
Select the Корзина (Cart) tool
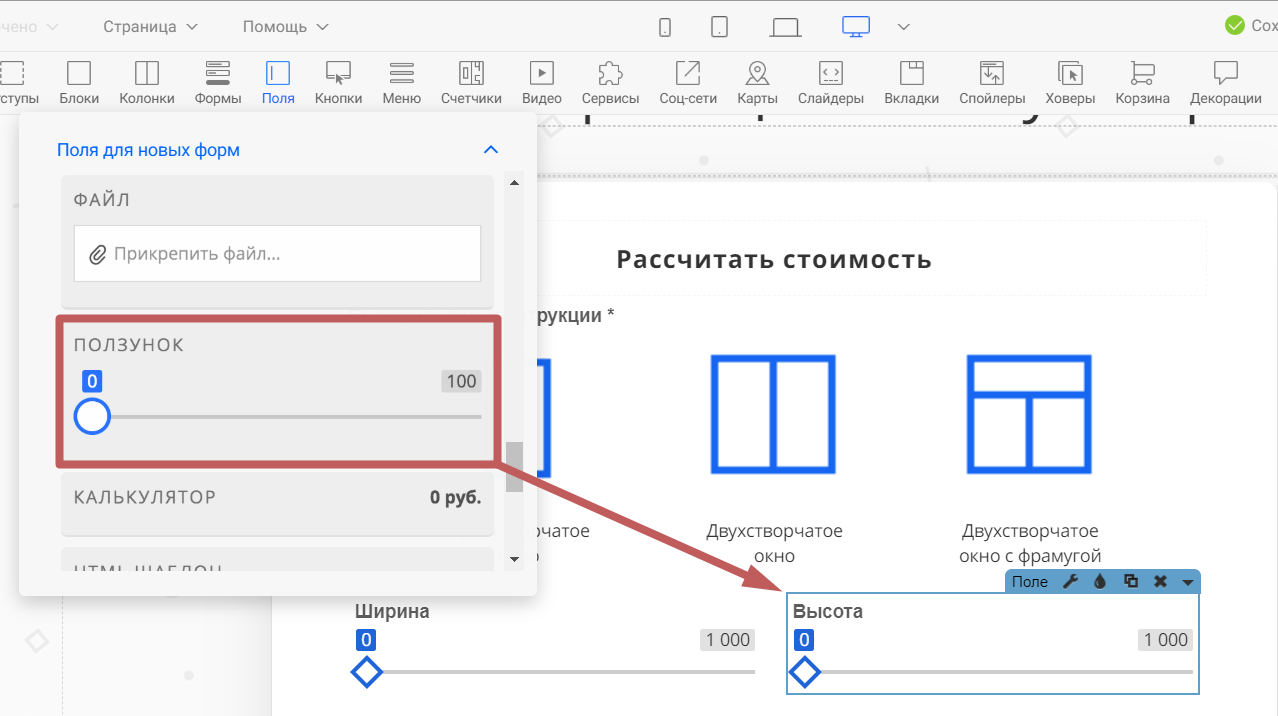[1142, 82]
